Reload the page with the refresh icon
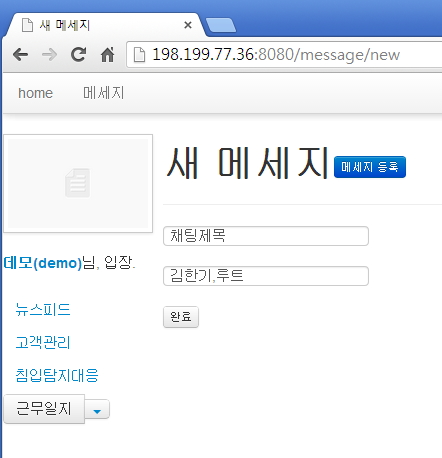This screenshot has width=442, height=458. click(x=79, y=55)
